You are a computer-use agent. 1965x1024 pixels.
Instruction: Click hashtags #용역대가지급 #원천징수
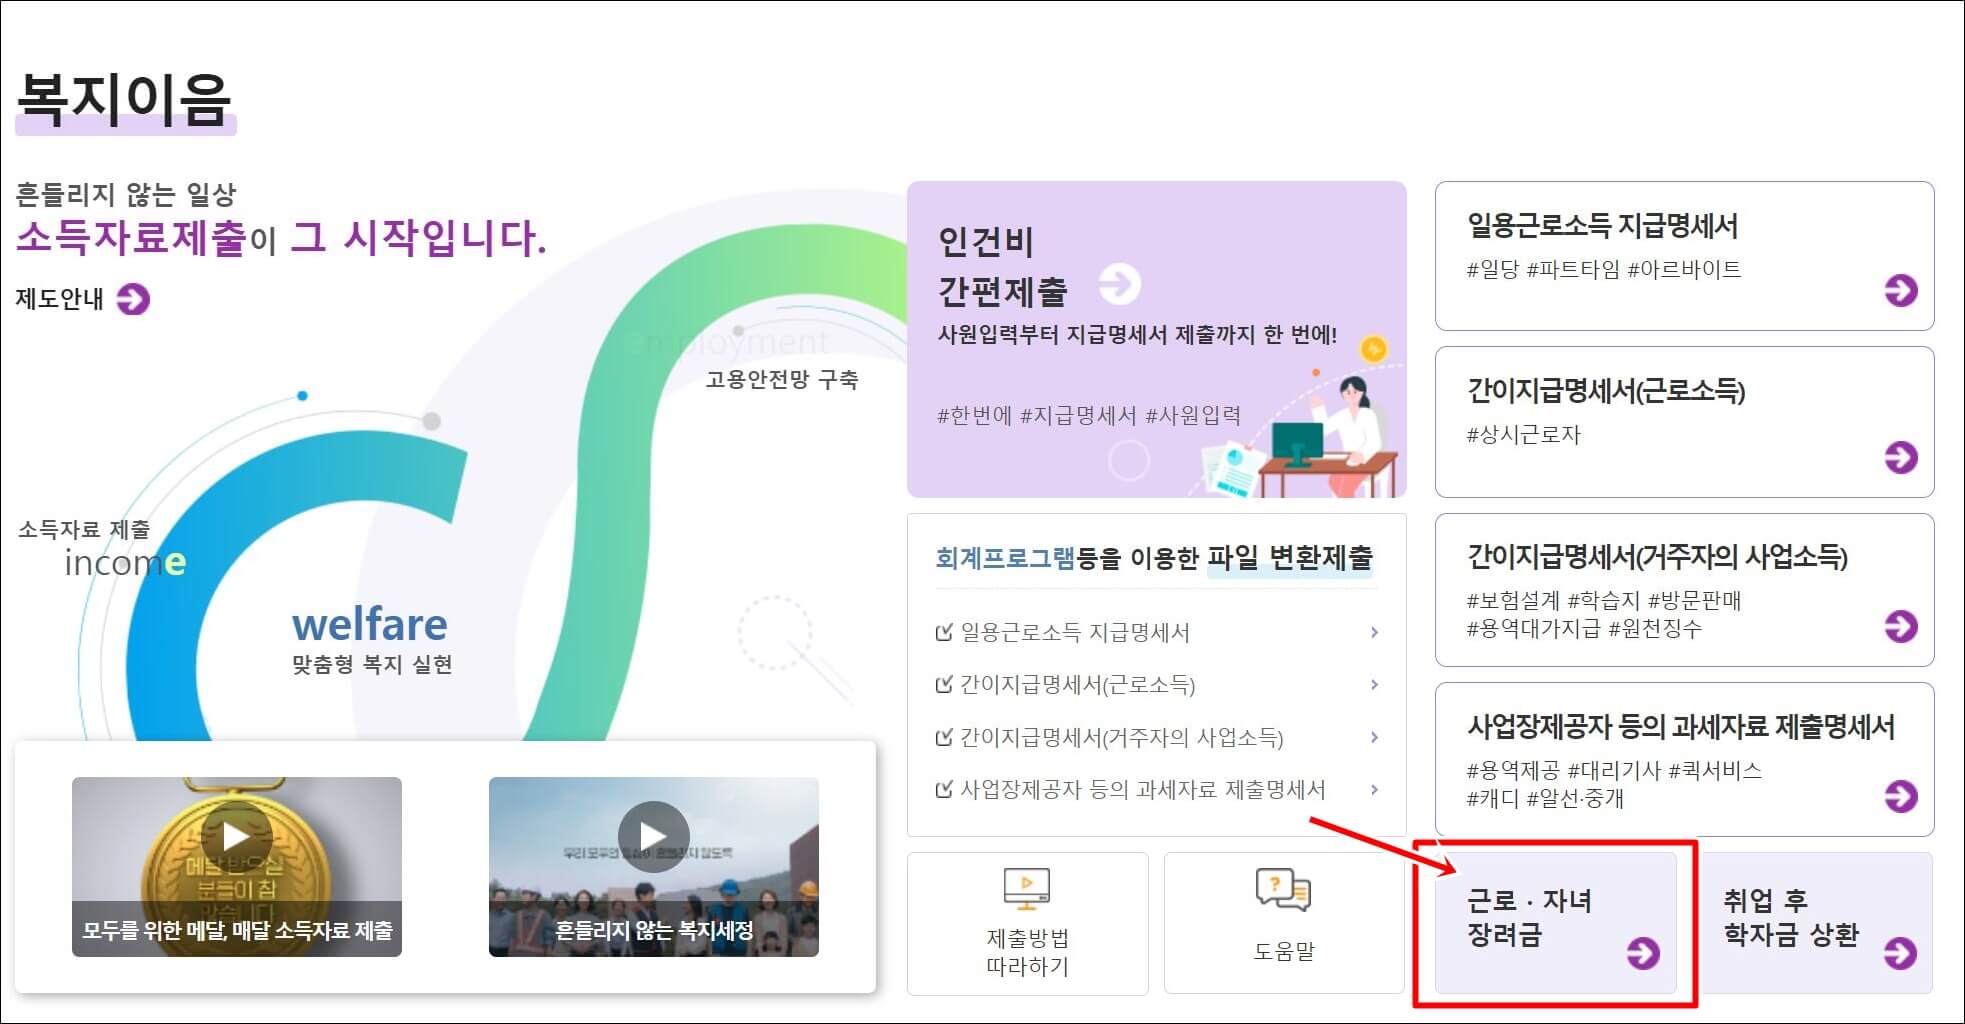1584,628
